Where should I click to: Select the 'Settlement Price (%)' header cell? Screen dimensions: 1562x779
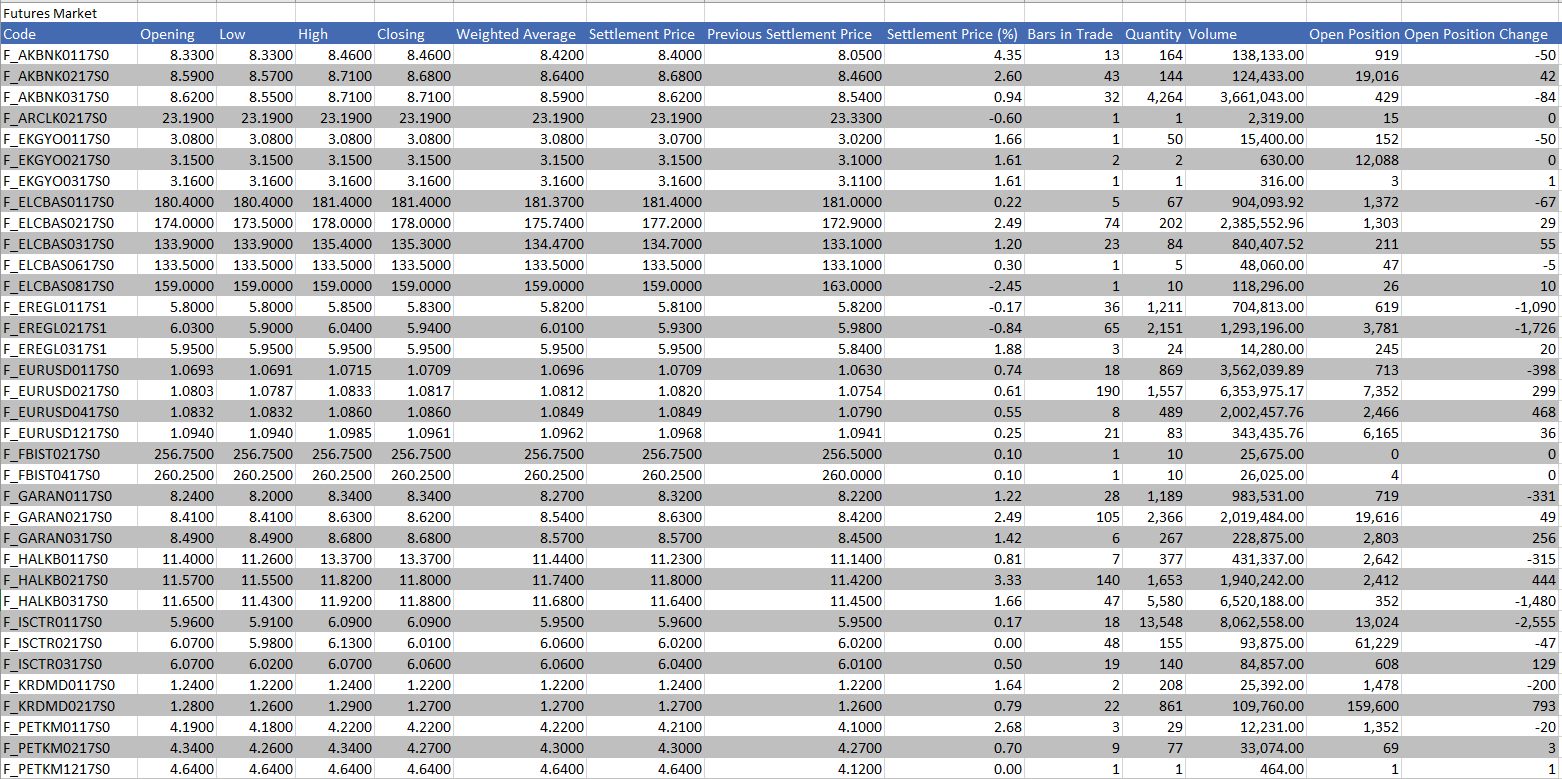coord(954,34)
